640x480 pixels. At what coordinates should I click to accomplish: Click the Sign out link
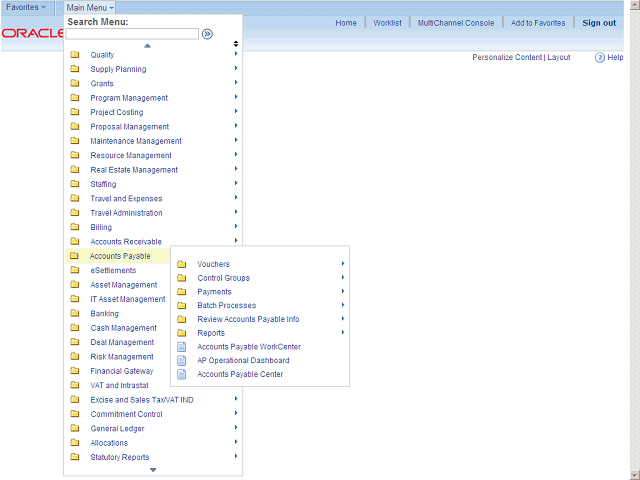click(x=599, y=23)
